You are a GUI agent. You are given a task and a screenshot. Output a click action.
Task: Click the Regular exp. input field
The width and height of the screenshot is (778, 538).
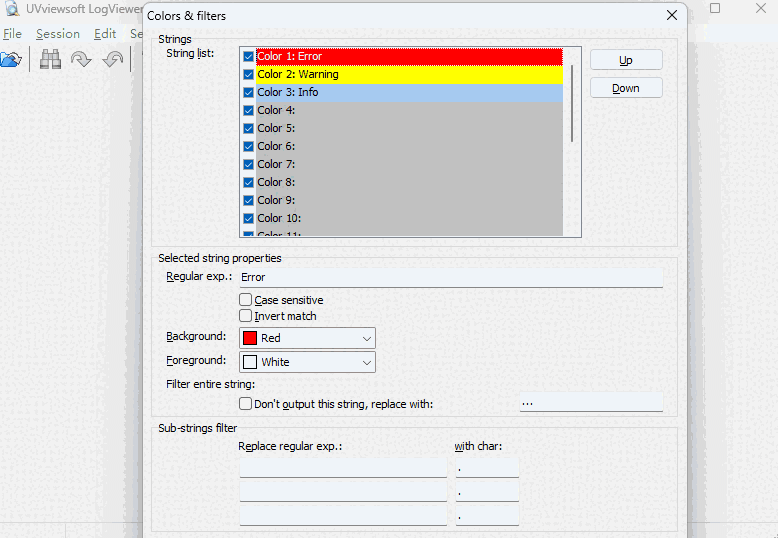point(451,277)
